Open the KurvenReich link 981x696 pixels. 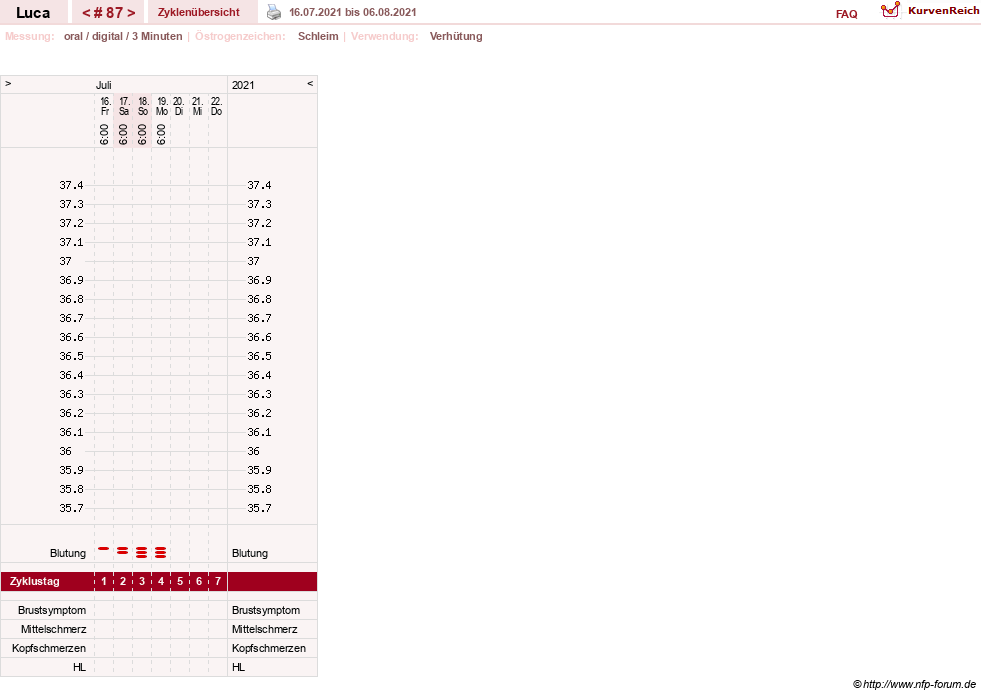click(943, 11)
